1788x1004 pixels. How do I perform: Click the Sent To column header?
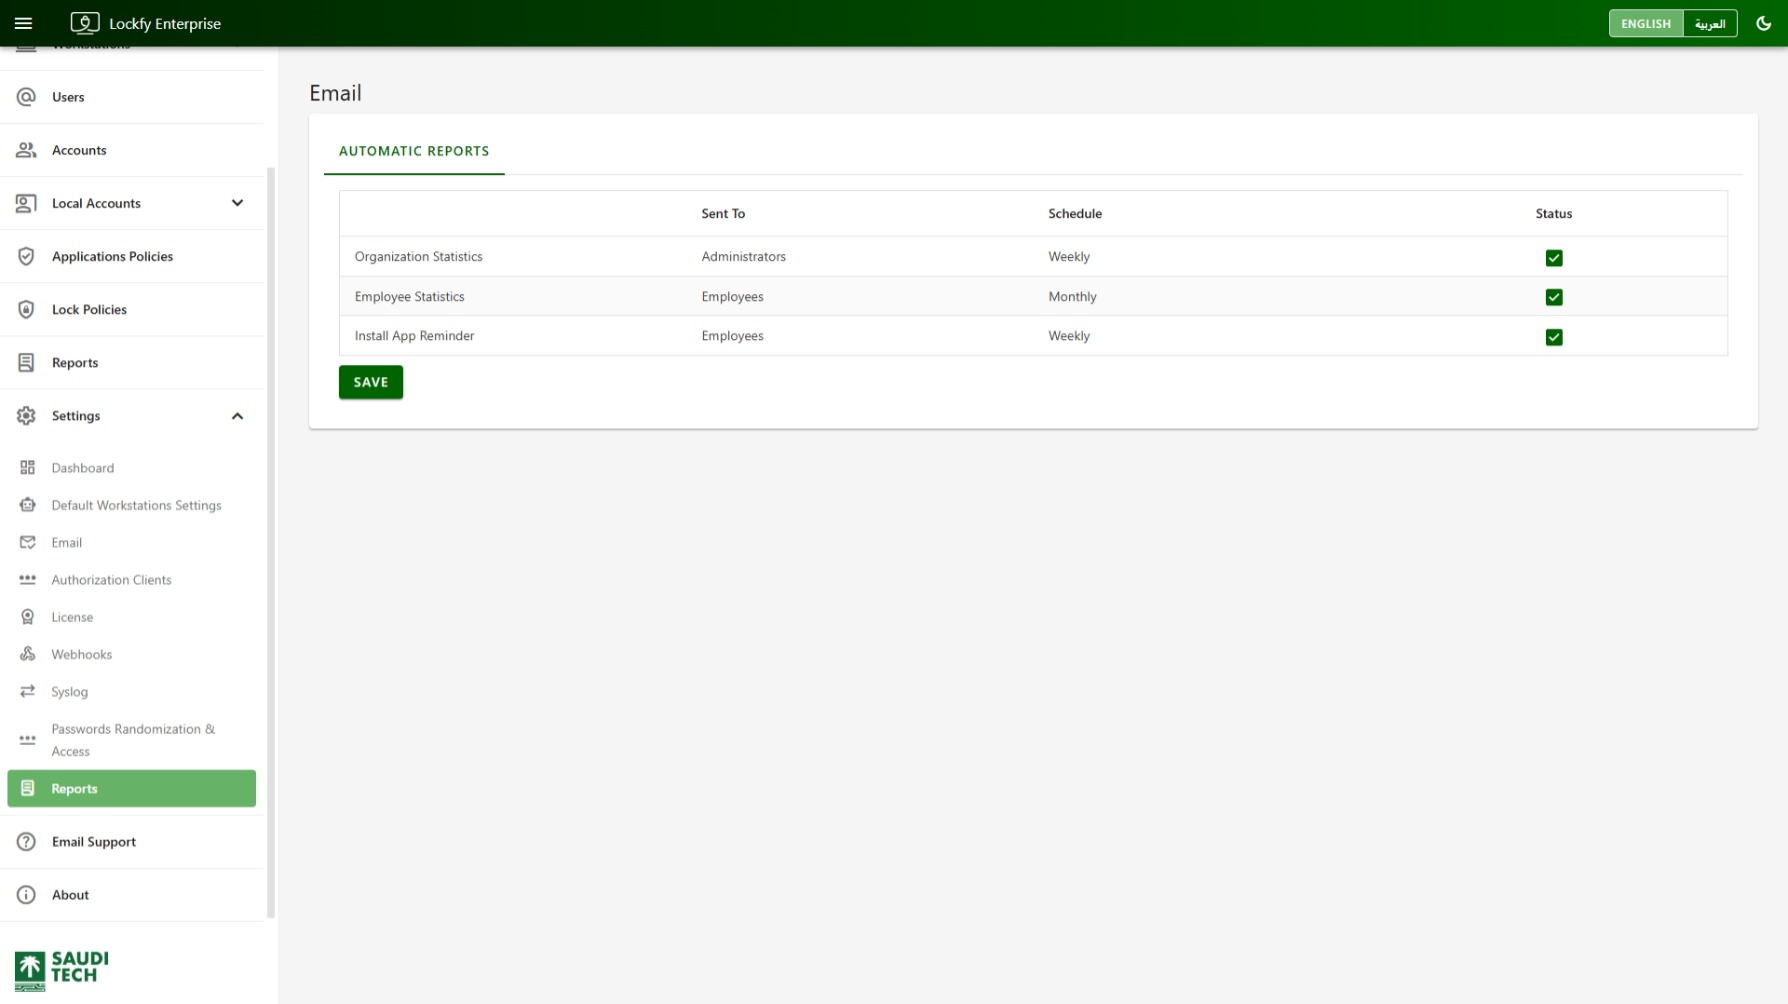(x=723, y=213)
